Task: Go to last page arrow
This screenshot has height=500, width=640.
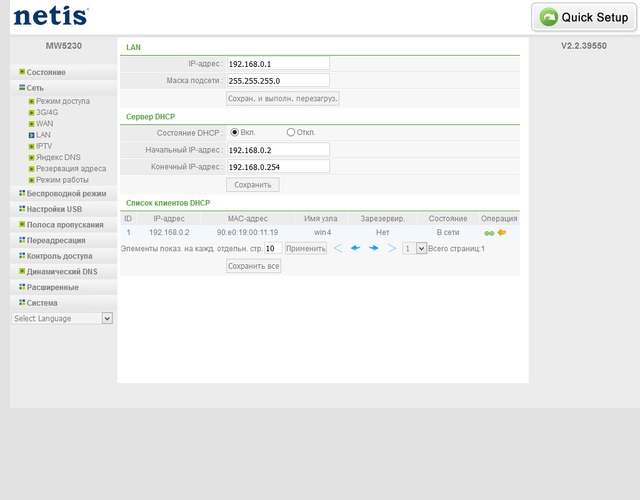Action: [392, 248]
